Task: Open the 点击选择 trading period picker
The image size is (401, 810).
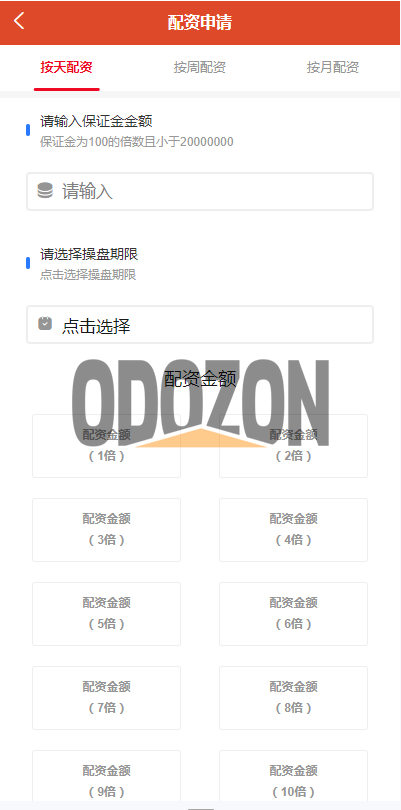Action: point(200,324)
